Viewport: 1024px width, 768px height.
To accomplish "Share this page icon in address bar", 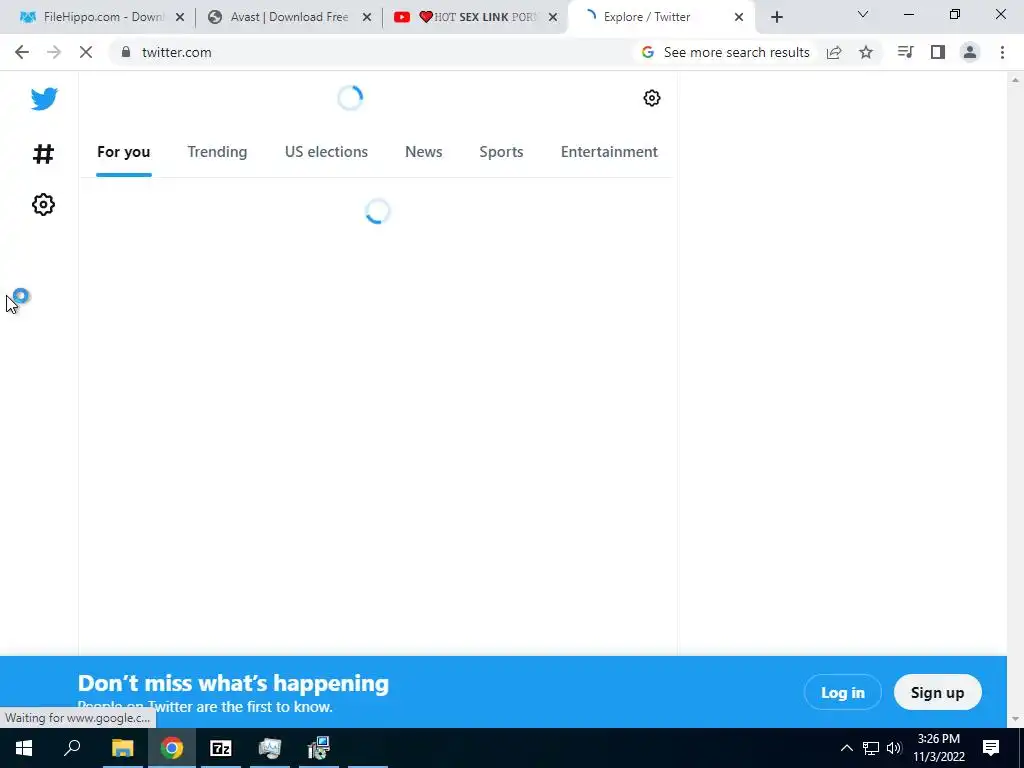I will [834, 52].
